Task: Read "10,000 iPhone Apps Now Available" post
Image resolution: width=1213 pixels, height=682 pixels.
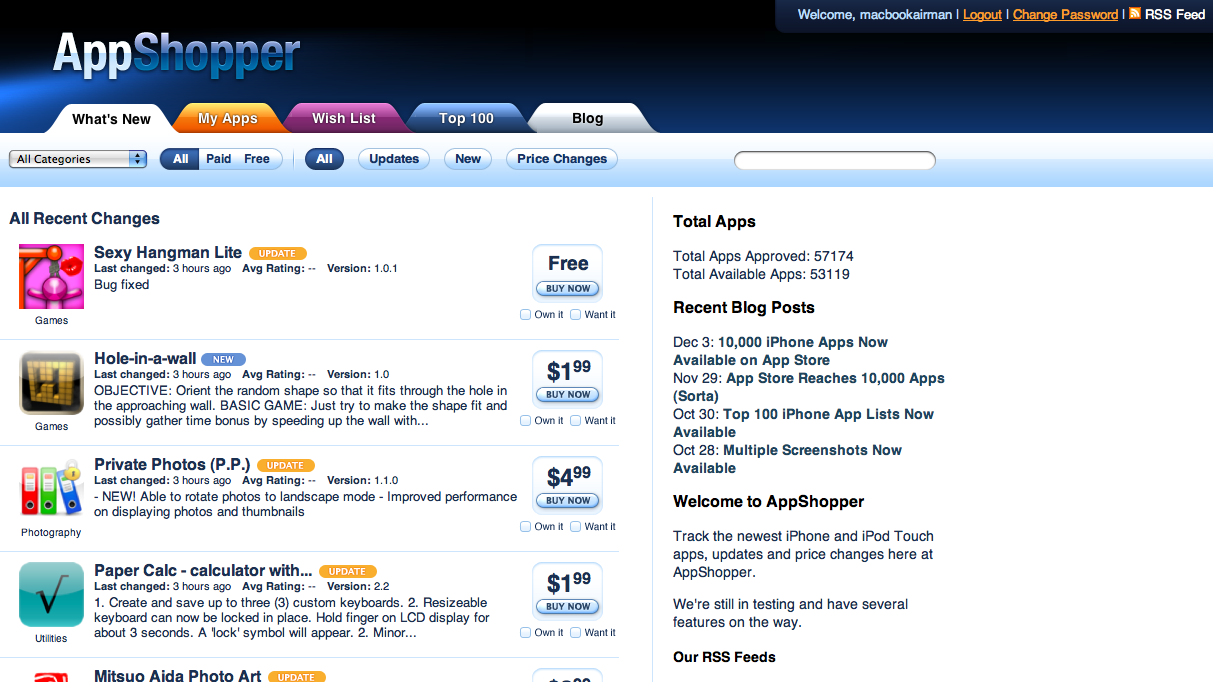Action: pos(780,351)
